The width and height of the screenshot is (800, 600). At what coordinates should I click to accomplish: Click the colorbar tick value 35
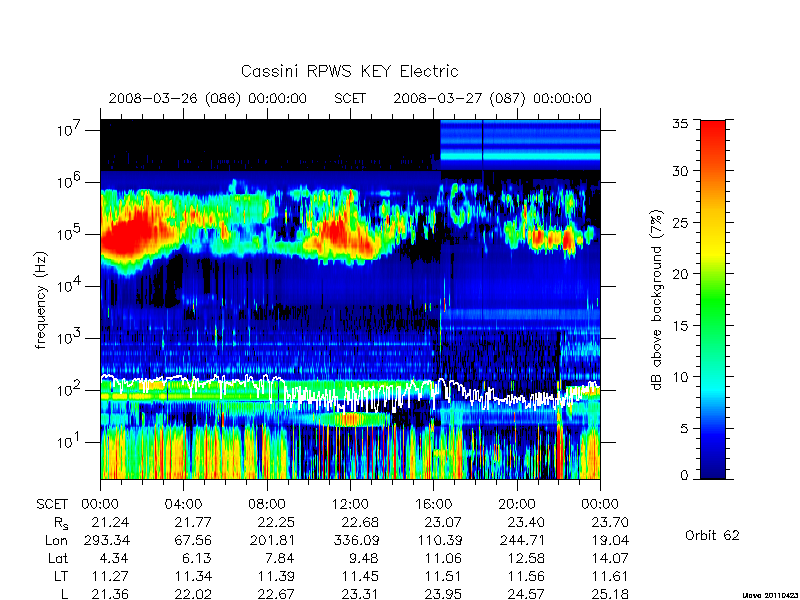681,123
